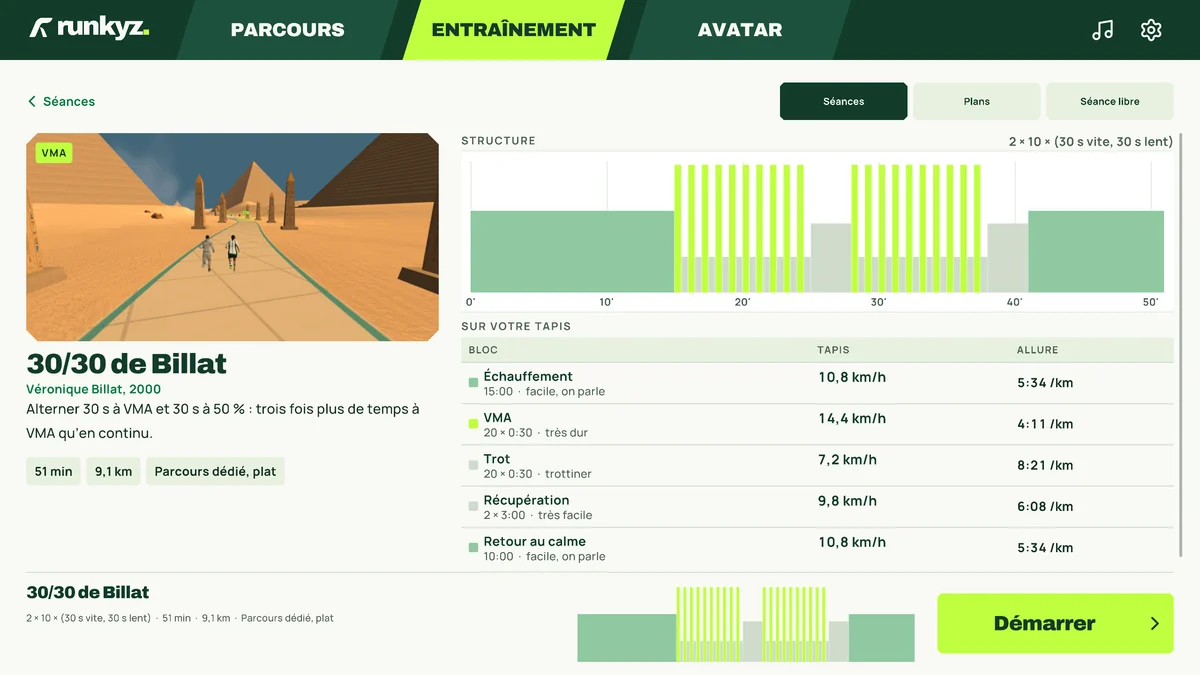Click the VMA row title in table
This screenshot has height=675, width=1200.
pos(497,418)
